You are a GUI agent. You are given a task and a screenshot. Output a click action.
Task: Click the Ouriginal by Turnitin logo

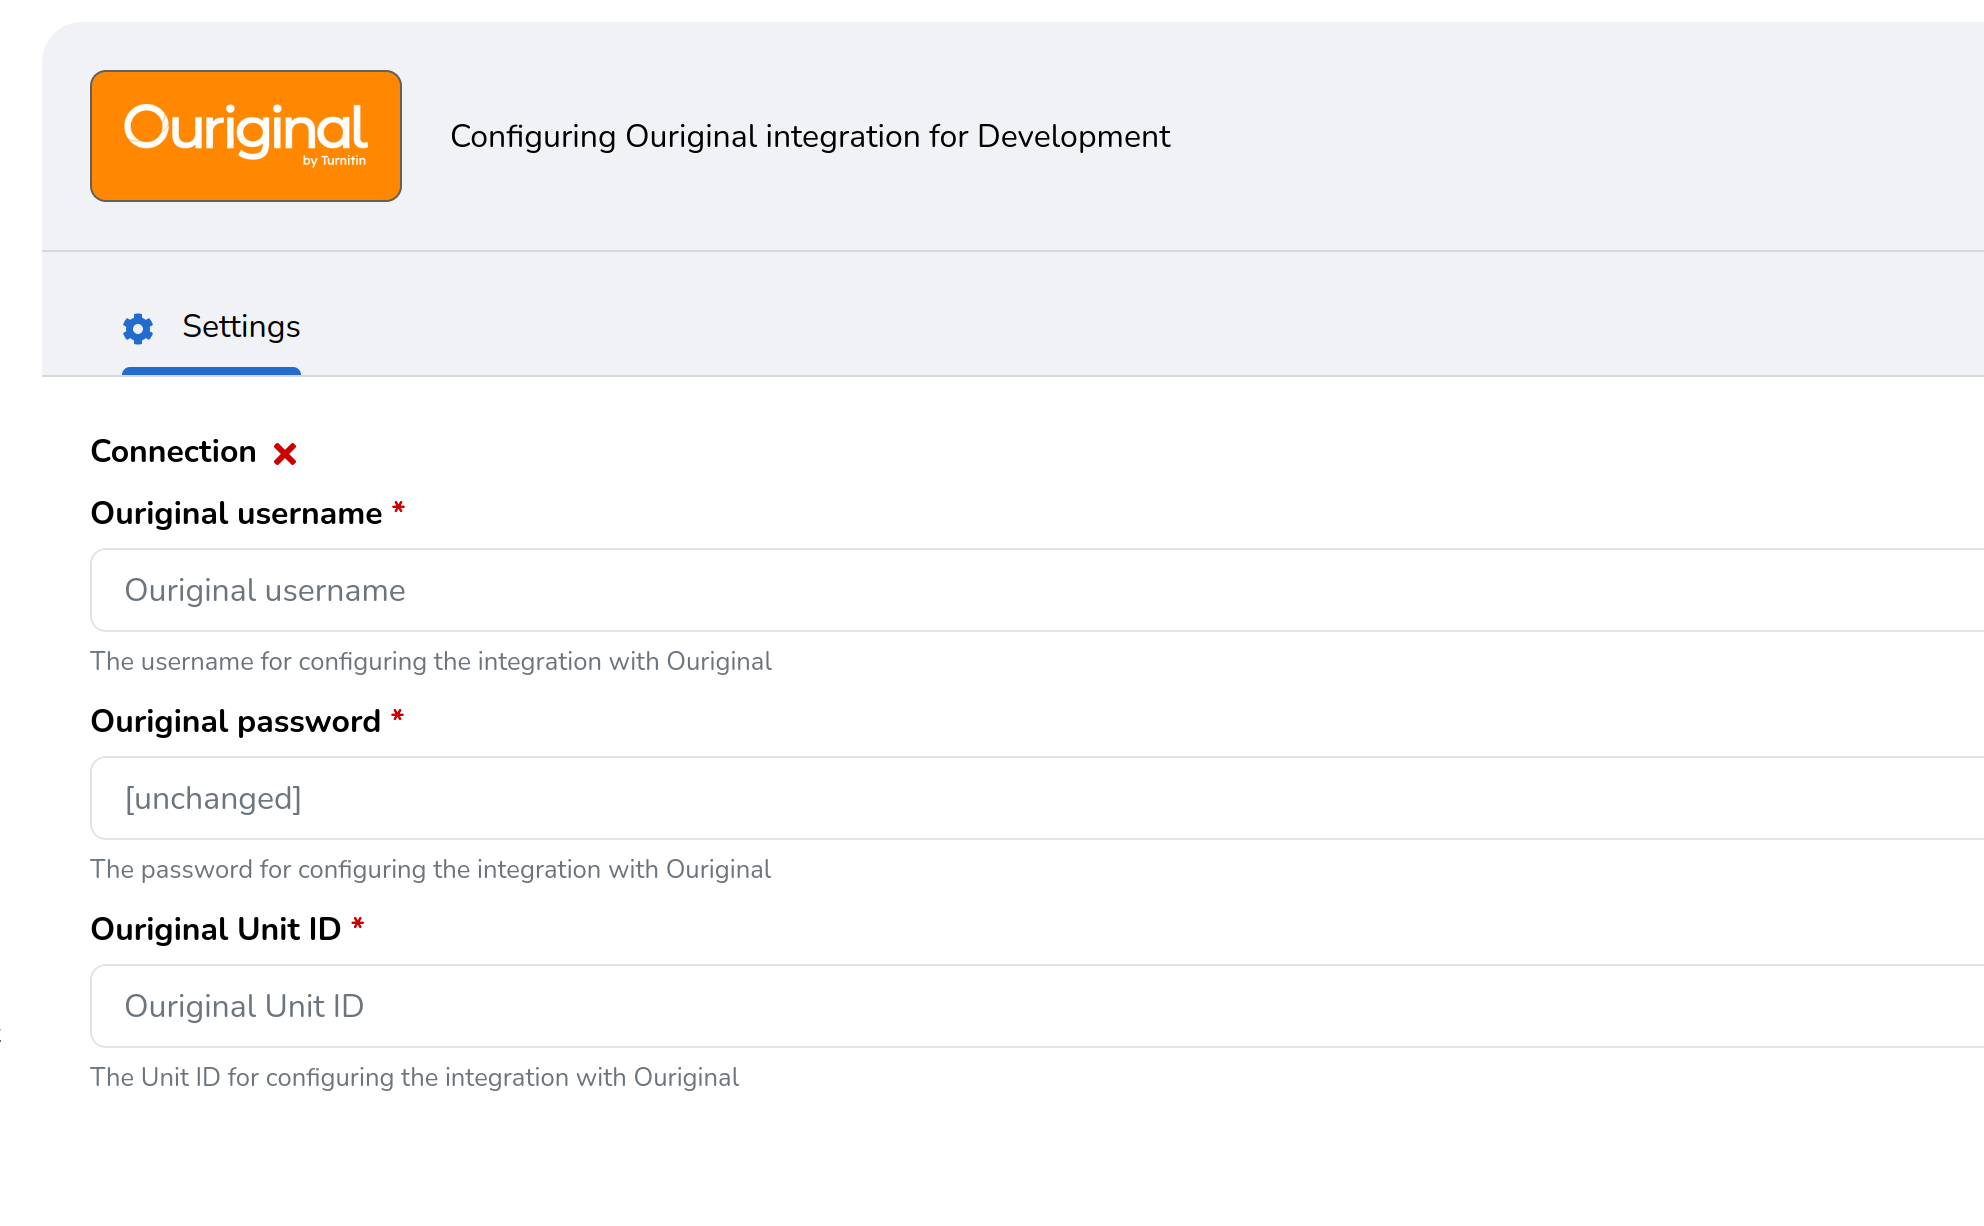pyautogui.click(x=246, y=136)
